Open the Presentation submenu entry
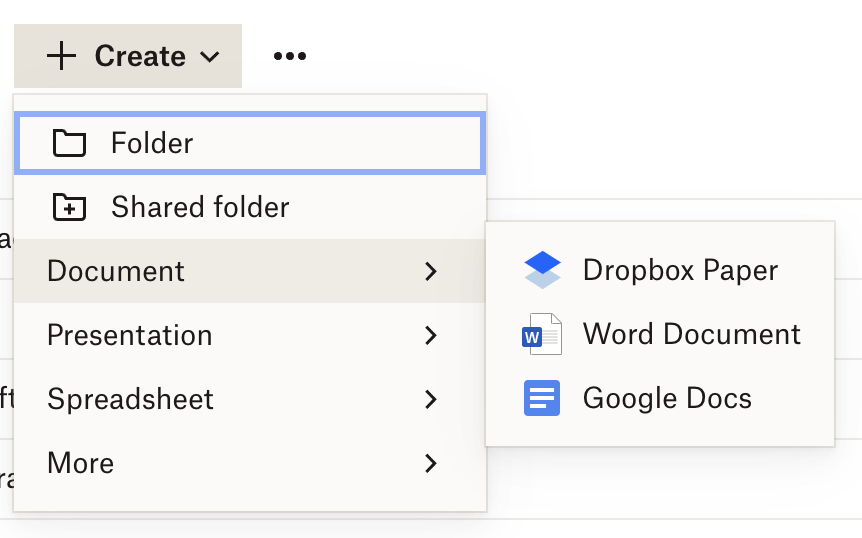Viewport: 862px width, 538px height. point(250,335)
